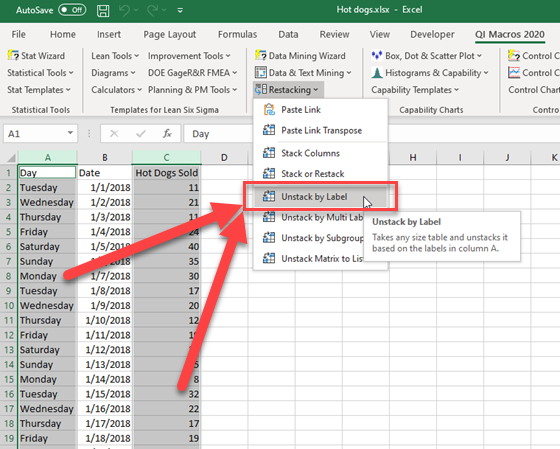
Task: Click the Redo arrow icon
Action: point(153,10)
